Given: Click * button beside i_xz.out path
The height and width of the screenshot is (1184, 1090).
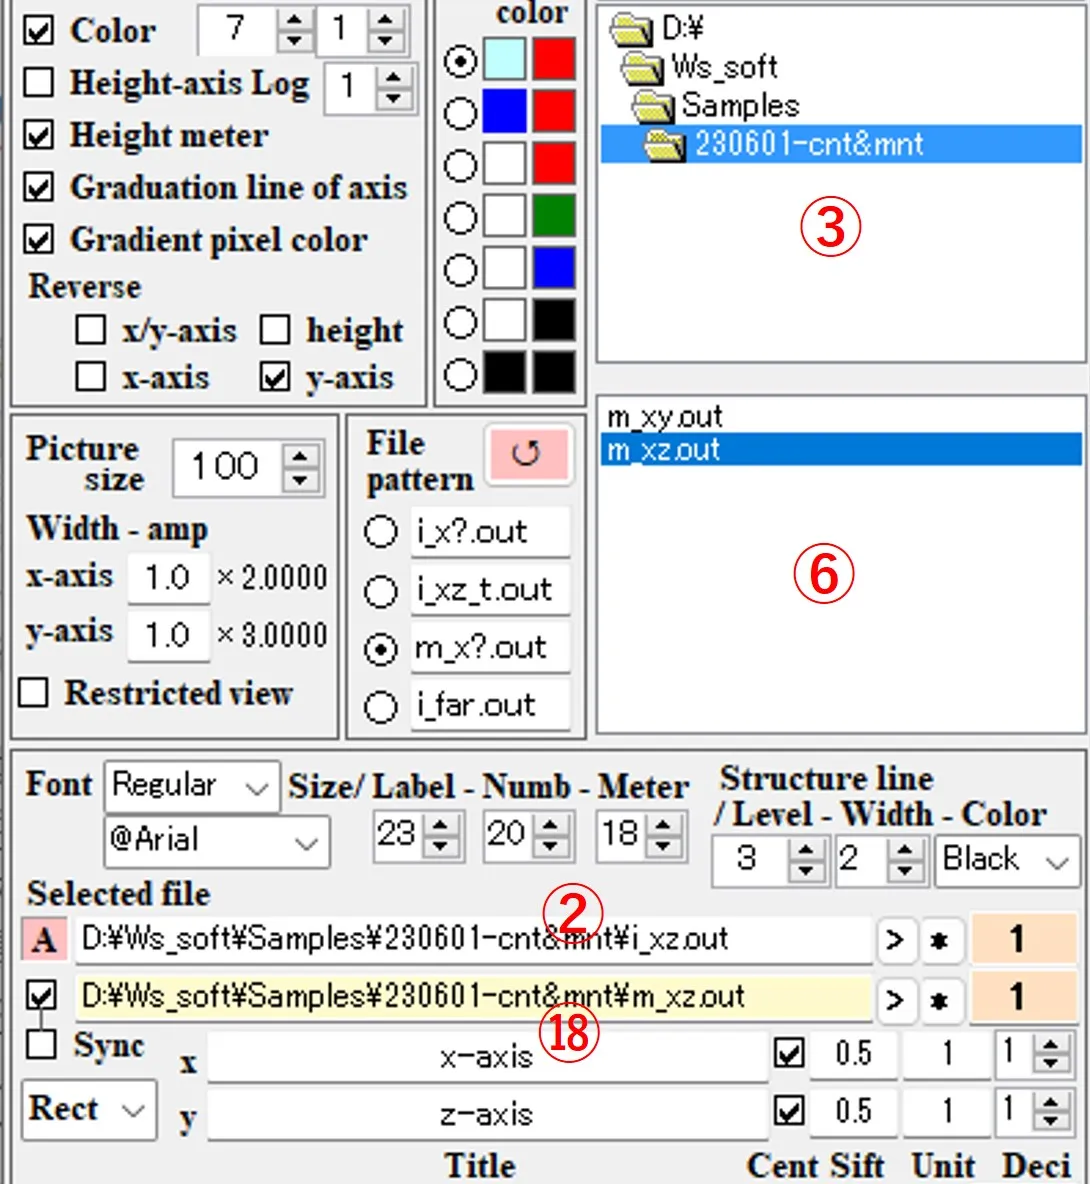Looking at the screenshot, I should click(941, 941).
